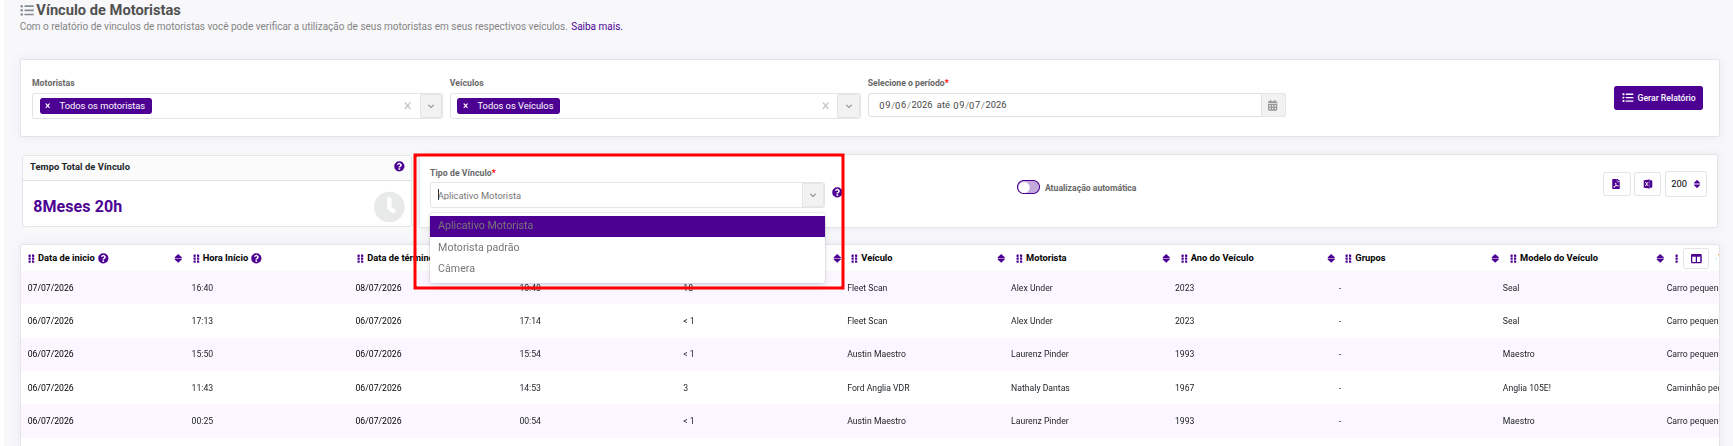1733x446 pixels.
Task: Grab the Hora Início column drag handle
Action: pos(196,258)
